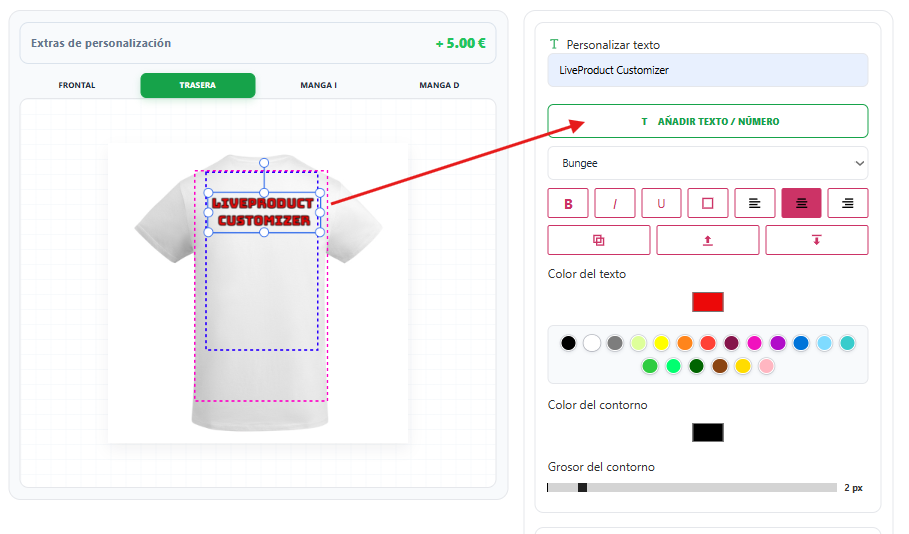Pick the burgundy palette color

click(732, 343)
